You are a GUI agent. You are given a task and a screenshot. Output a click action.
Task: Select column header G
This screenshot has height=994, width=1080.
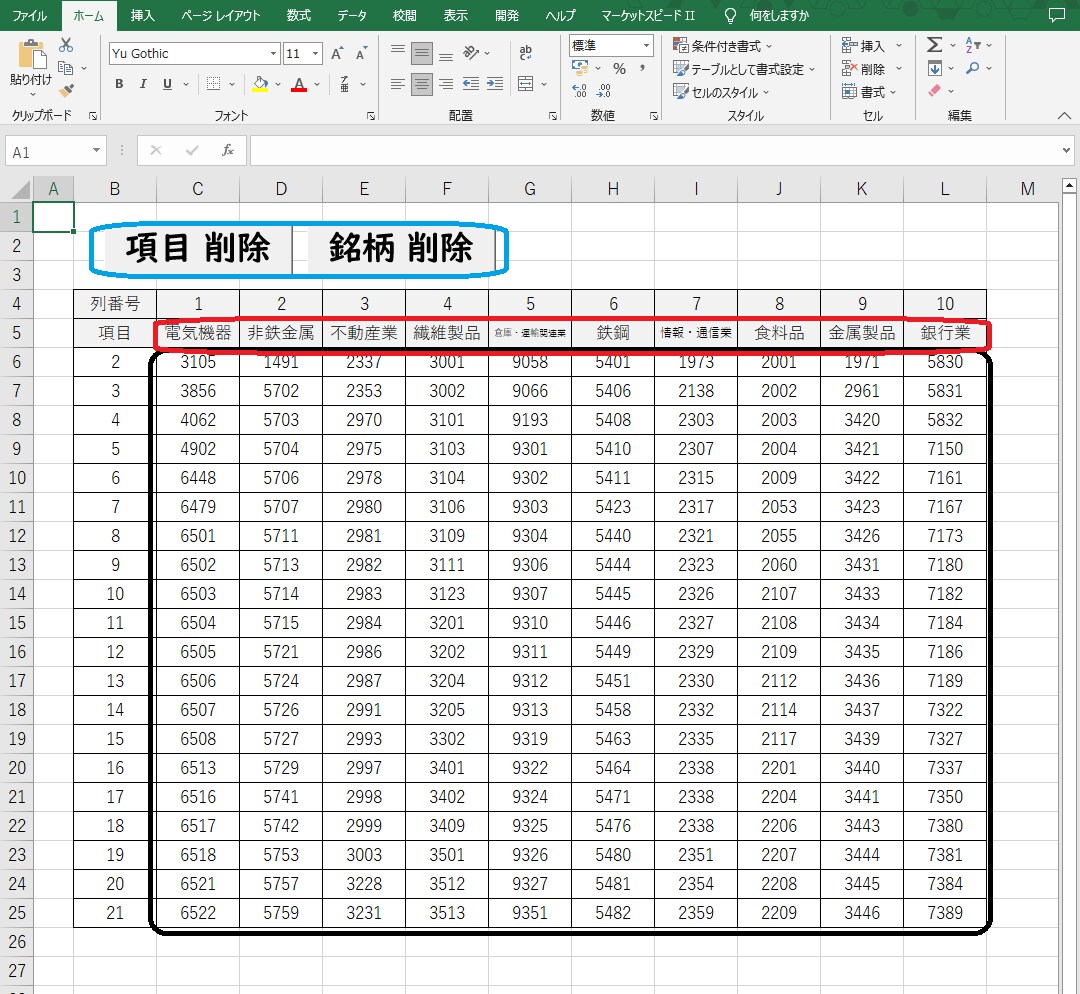click(530, 189)
